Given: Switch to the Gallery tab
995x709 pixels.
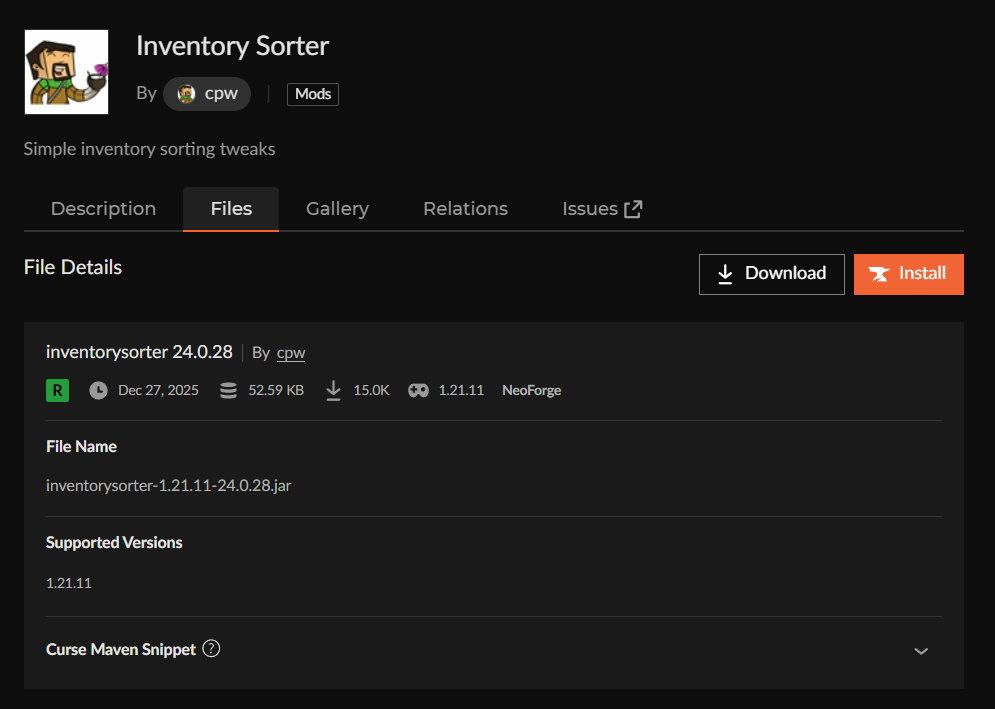Looking at the screenshot, I should click(x=337, y=208).
